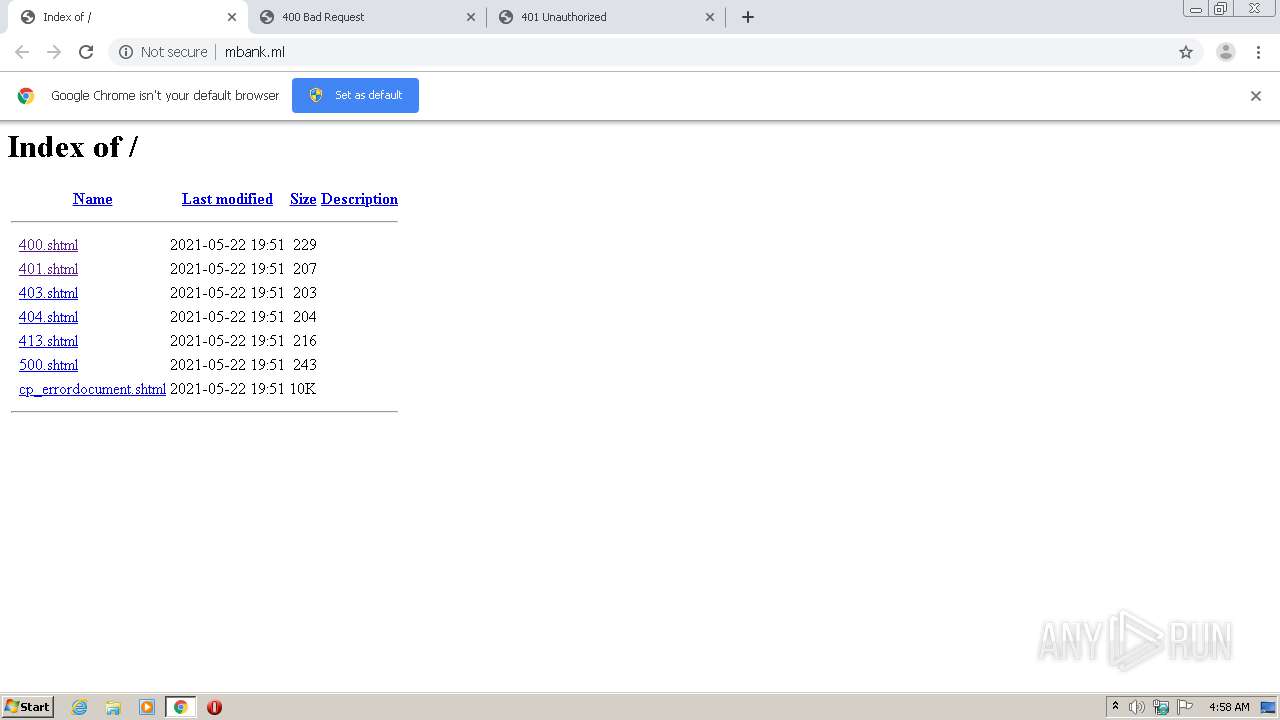This screenshot has width=1280, height=720.
Task: Sort listing by Last modified
Action: coord(227,199)
